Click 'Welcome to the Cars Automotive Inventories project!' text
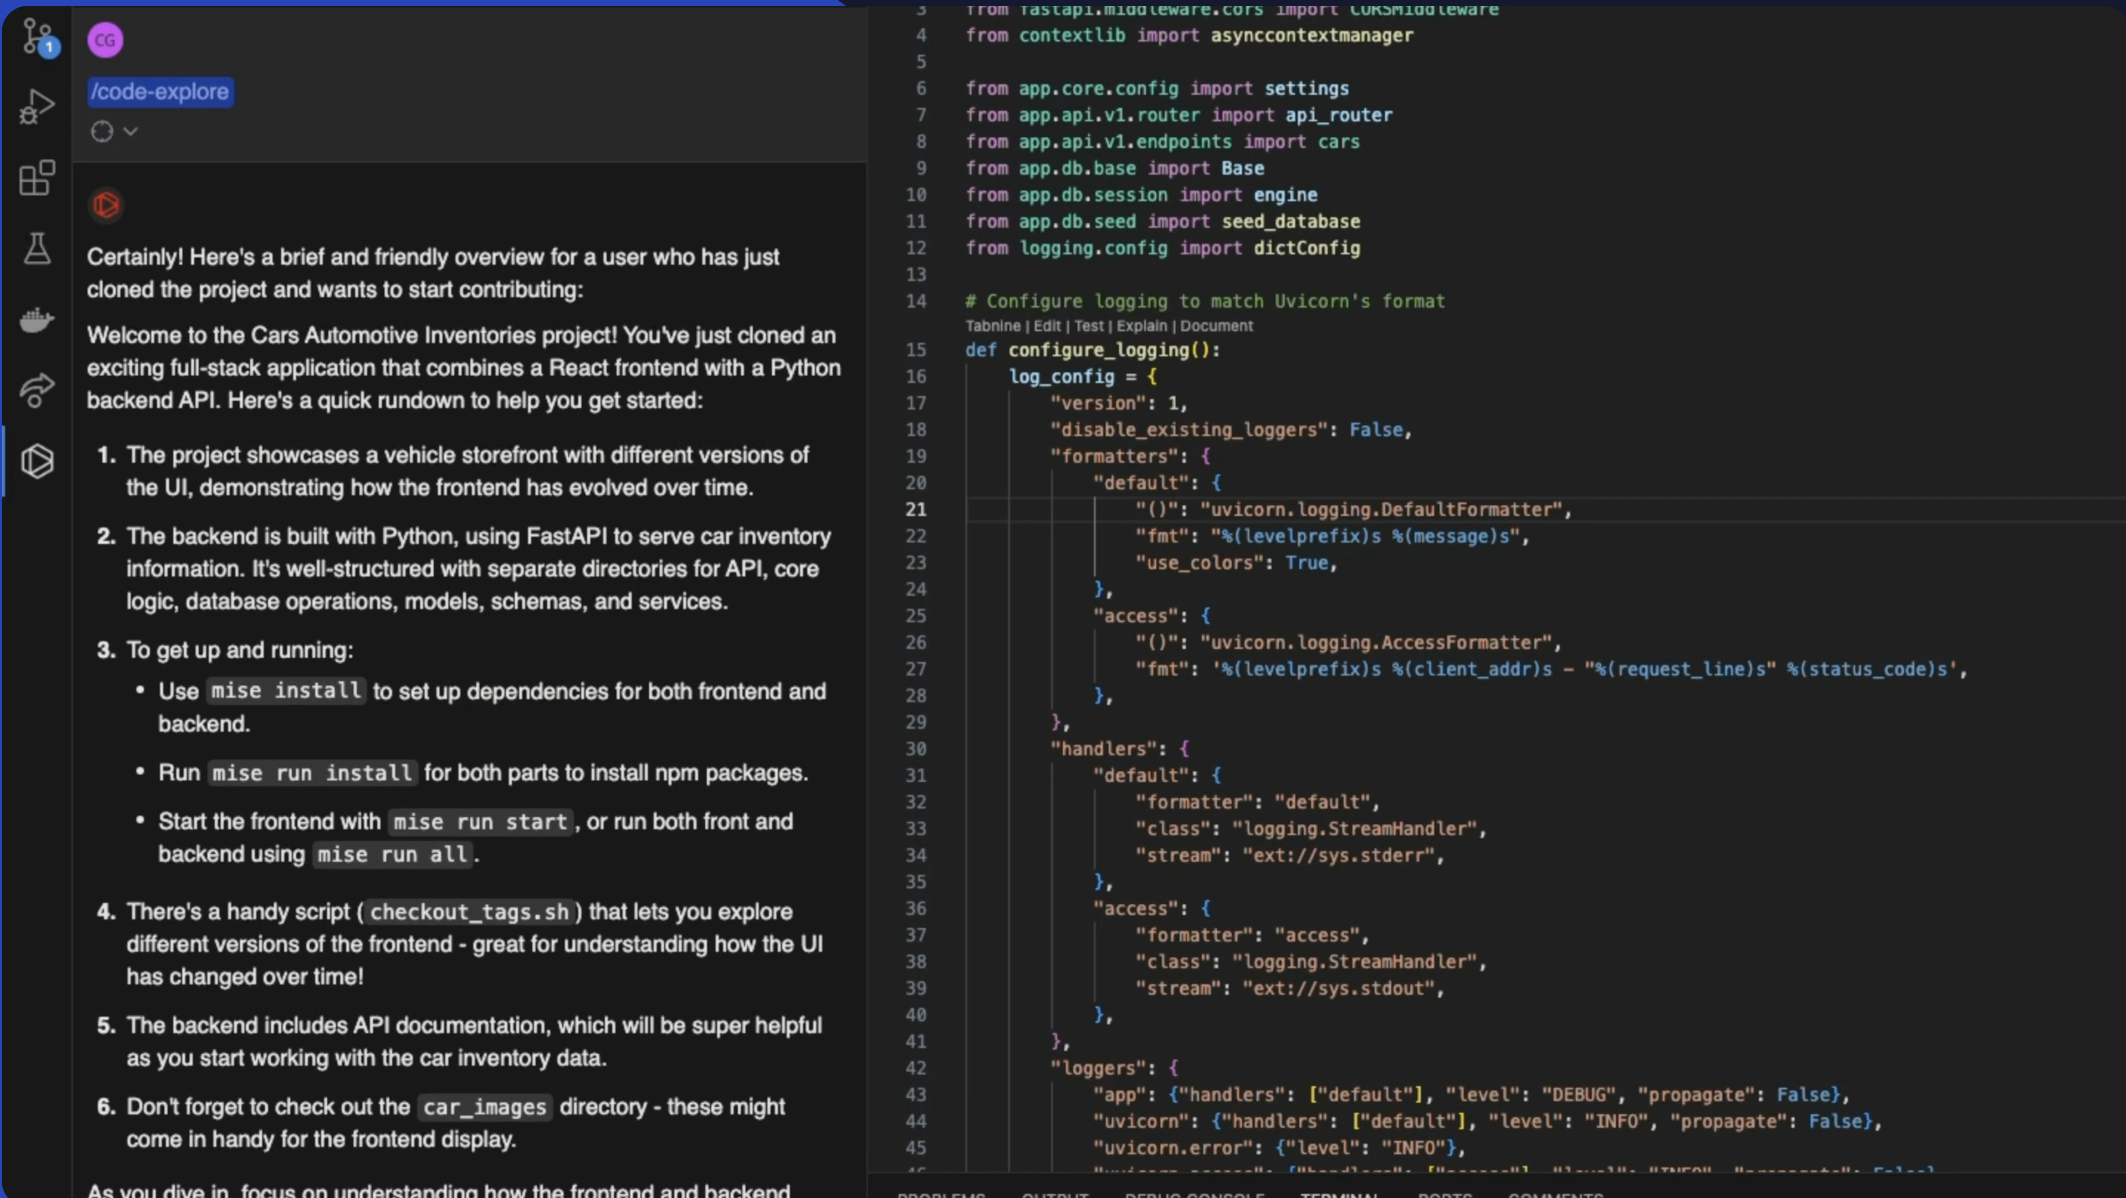 tap(352, 336)
